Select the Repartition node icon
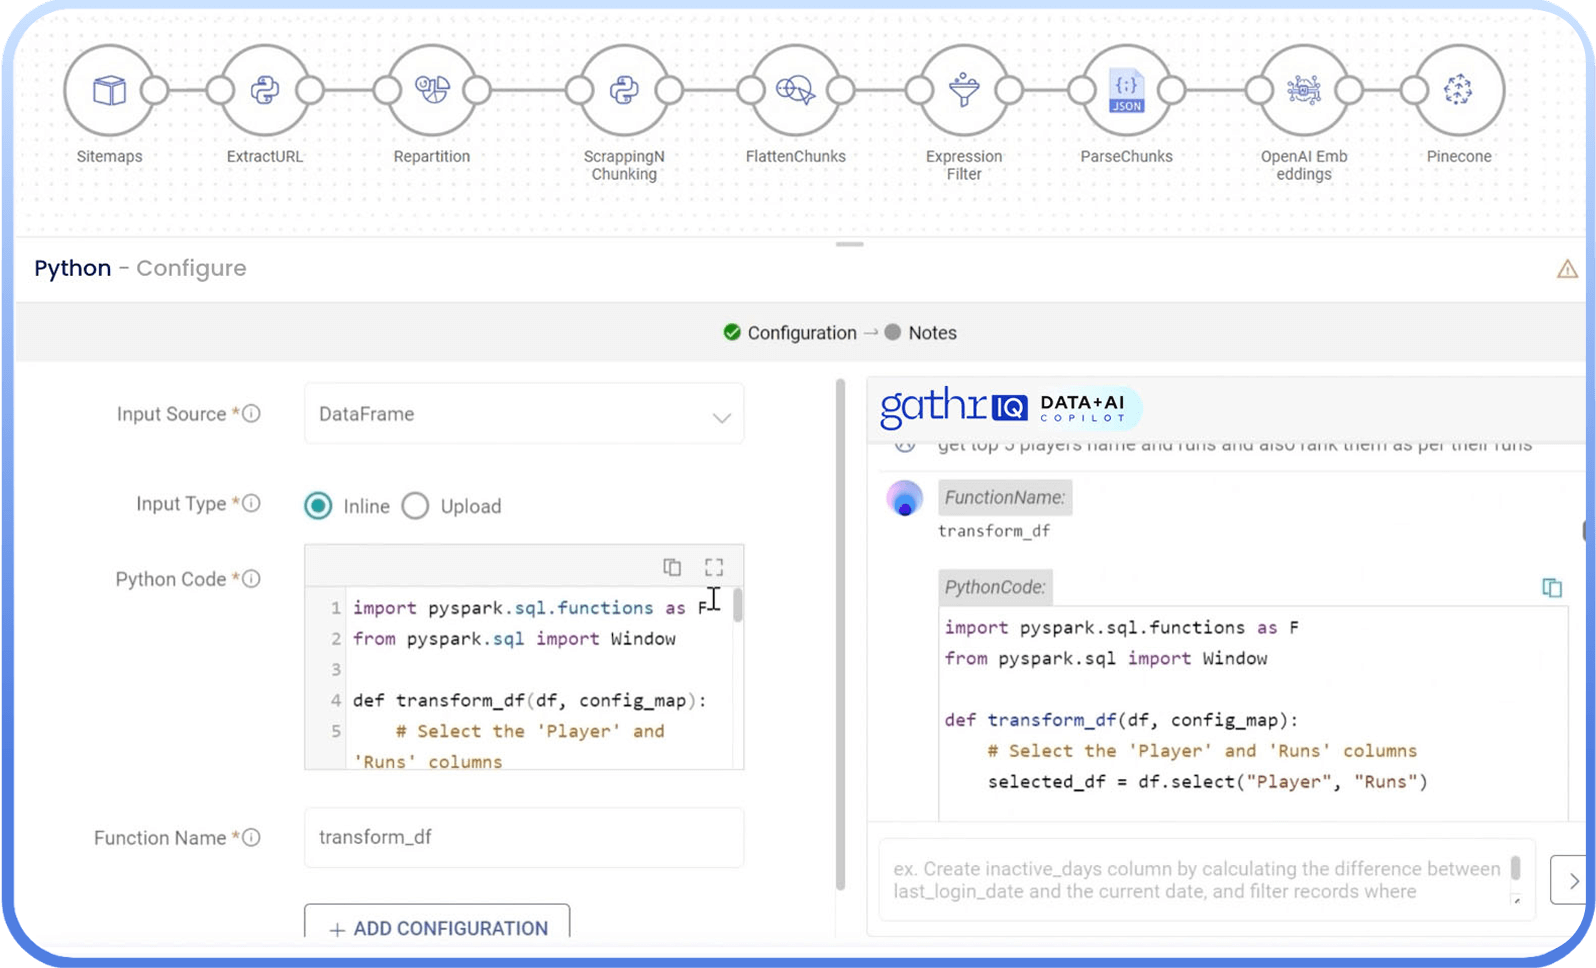1596x968 pixels. 432,91
